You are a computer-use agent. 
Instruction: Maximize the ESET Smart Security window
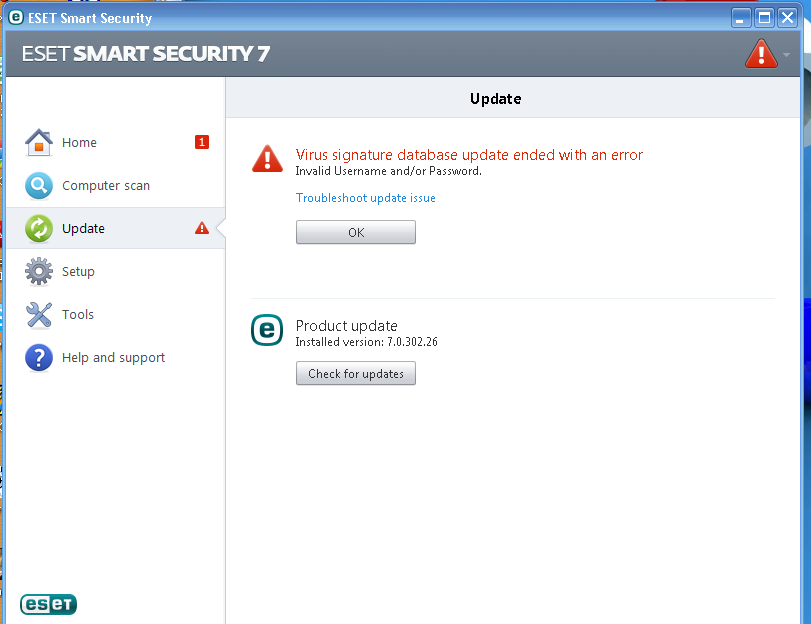pyautogui.click(x=764, y=18)
